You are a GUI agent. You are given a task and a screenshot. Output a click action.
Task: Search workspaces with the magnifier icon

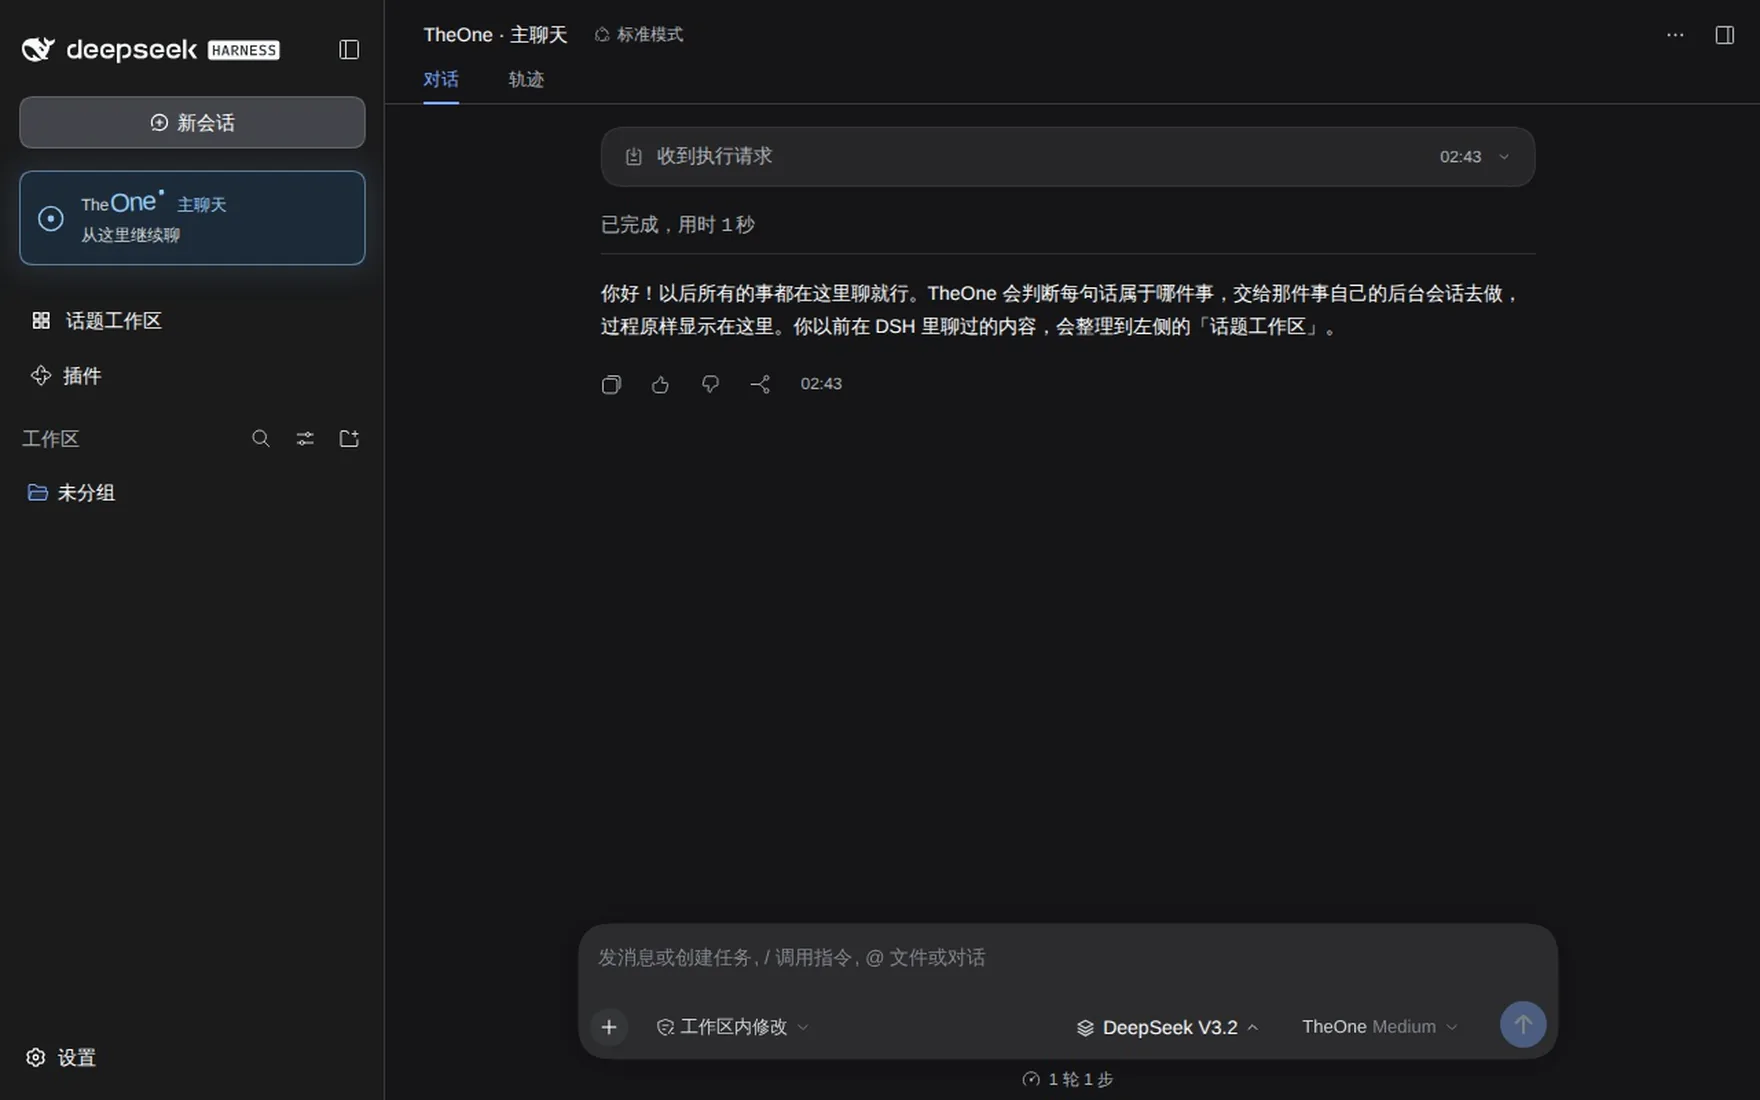[261, 439]
